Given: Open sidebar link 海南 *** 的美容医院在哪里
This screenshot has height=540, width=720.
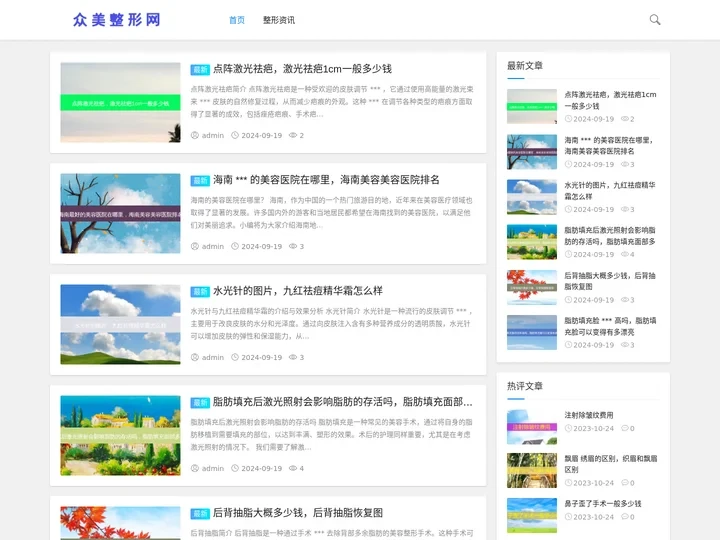Looking at the screenshot, I should (609, 146).
